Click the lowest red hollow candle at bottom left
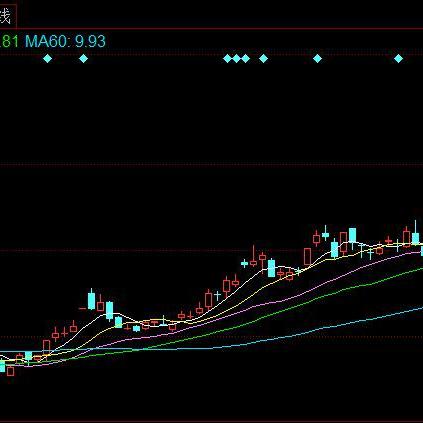 (x=11, y=371)
